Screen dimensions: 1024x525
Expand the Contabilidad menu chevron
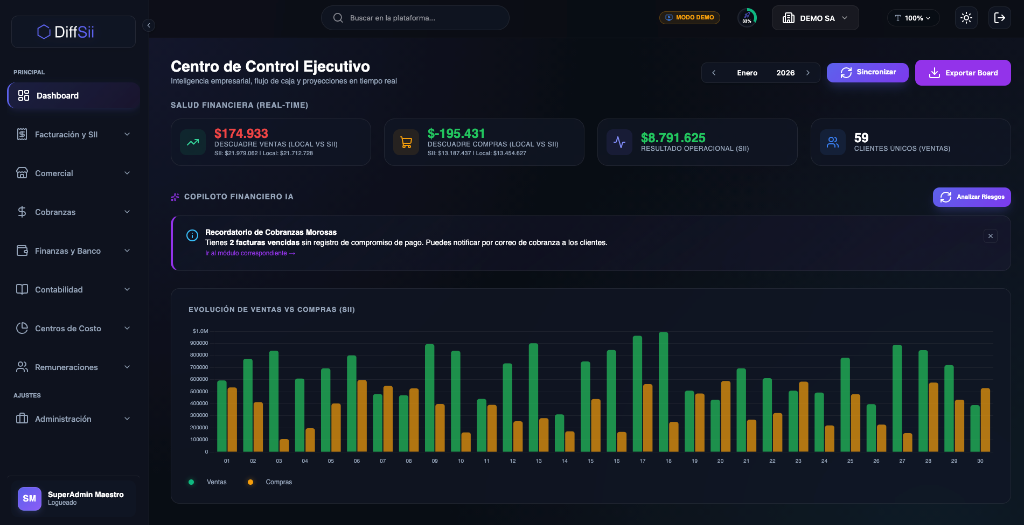click(127, 289)
